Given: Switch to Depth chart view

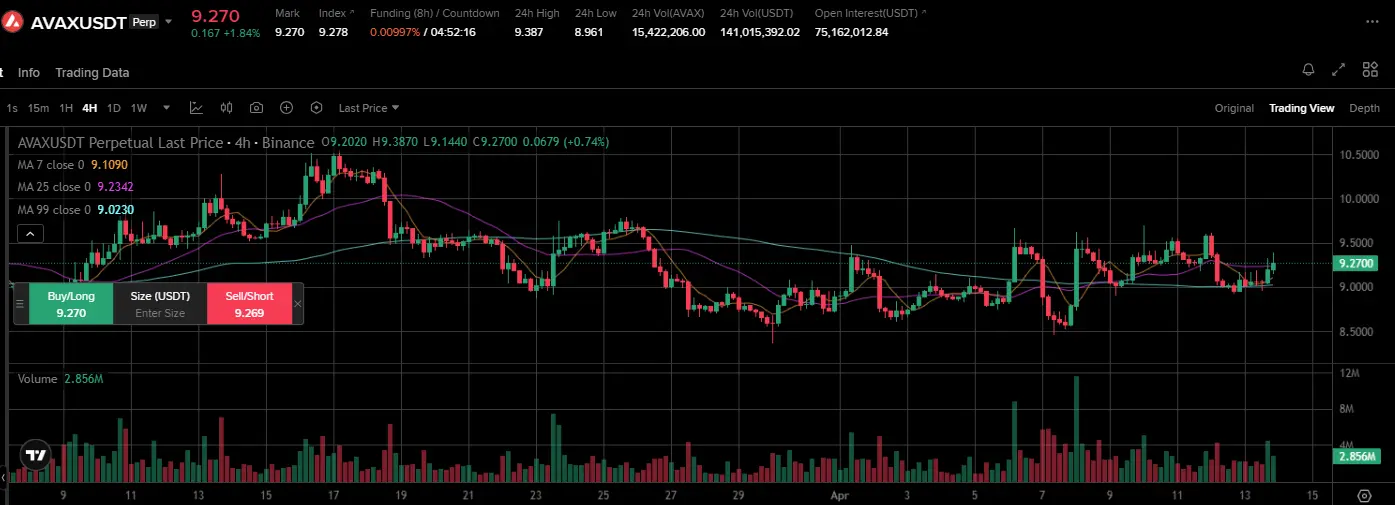Looking at the screenshot, I should [1364, 108].
